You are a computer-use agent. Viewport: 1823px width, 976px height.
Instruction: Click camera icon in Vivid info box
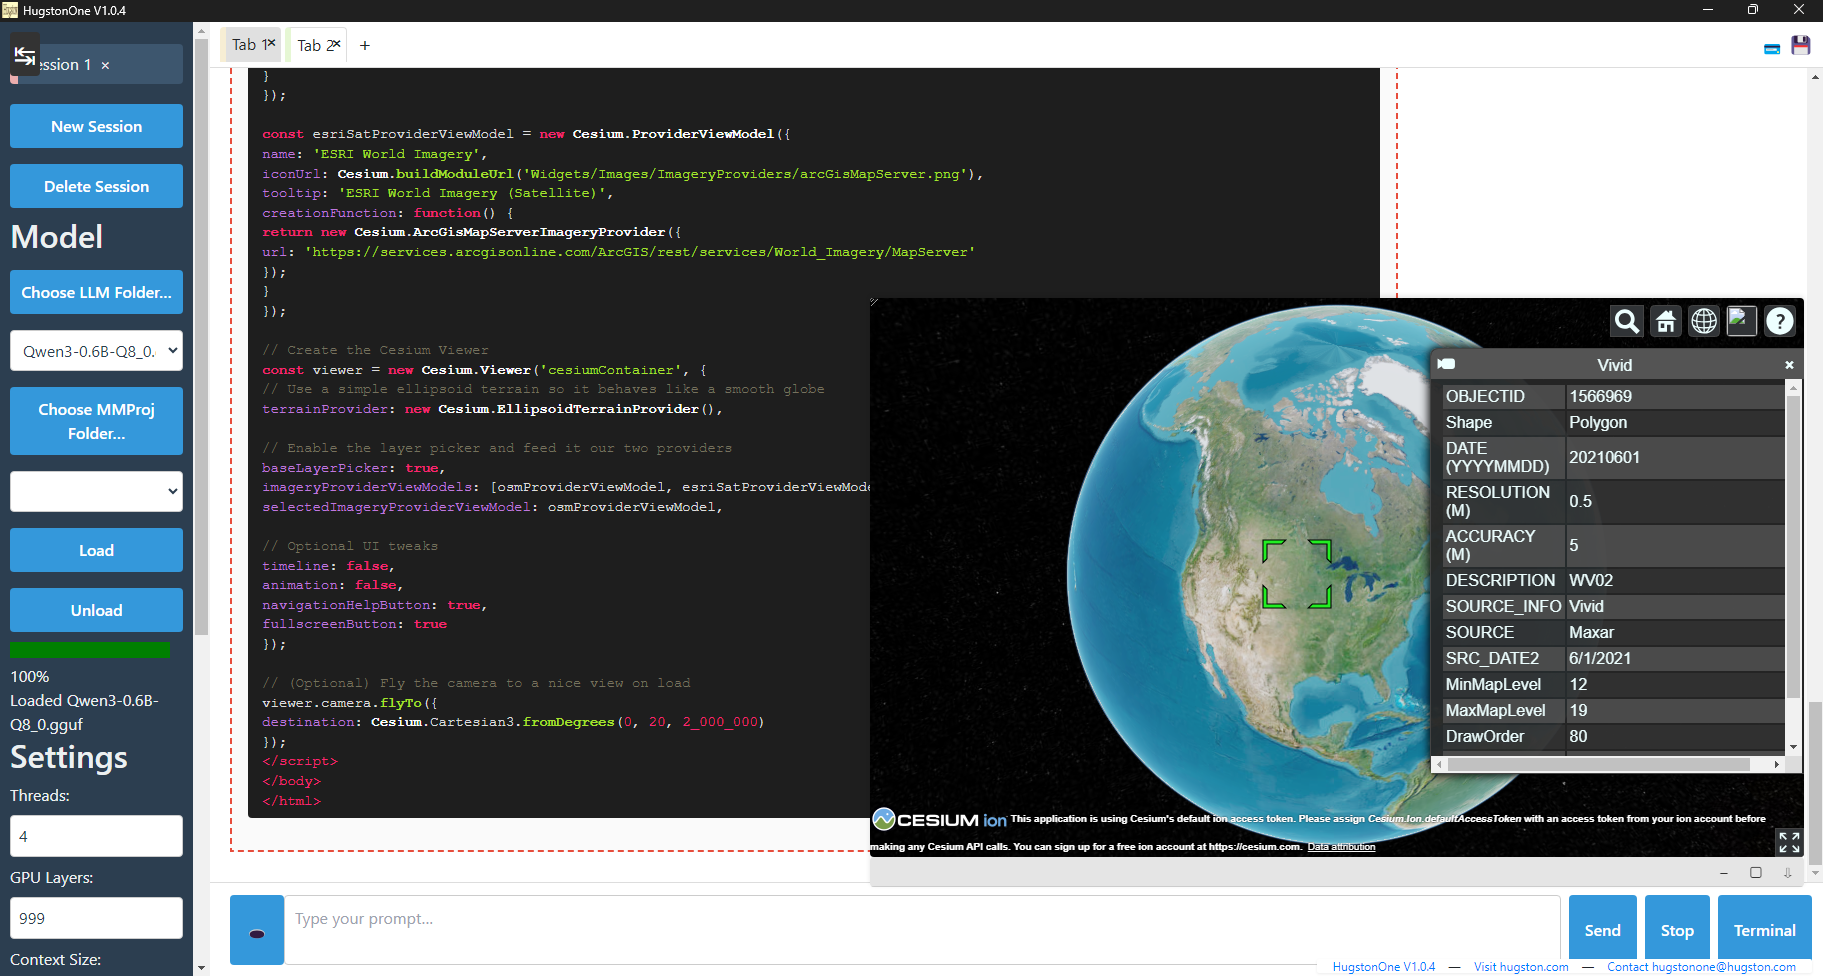click(1446, 365)
